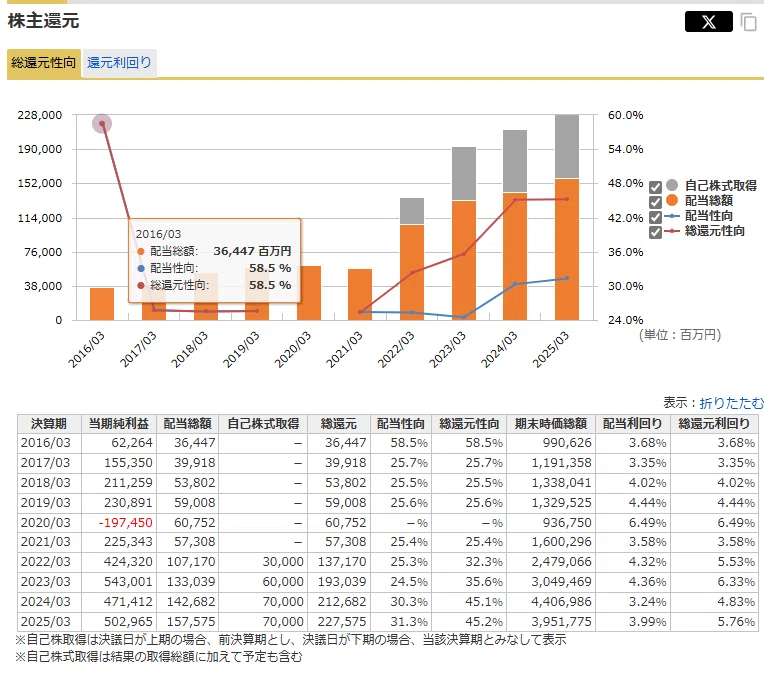
Task: Click 配当総額 column header
Action: [x=188, y=424]
